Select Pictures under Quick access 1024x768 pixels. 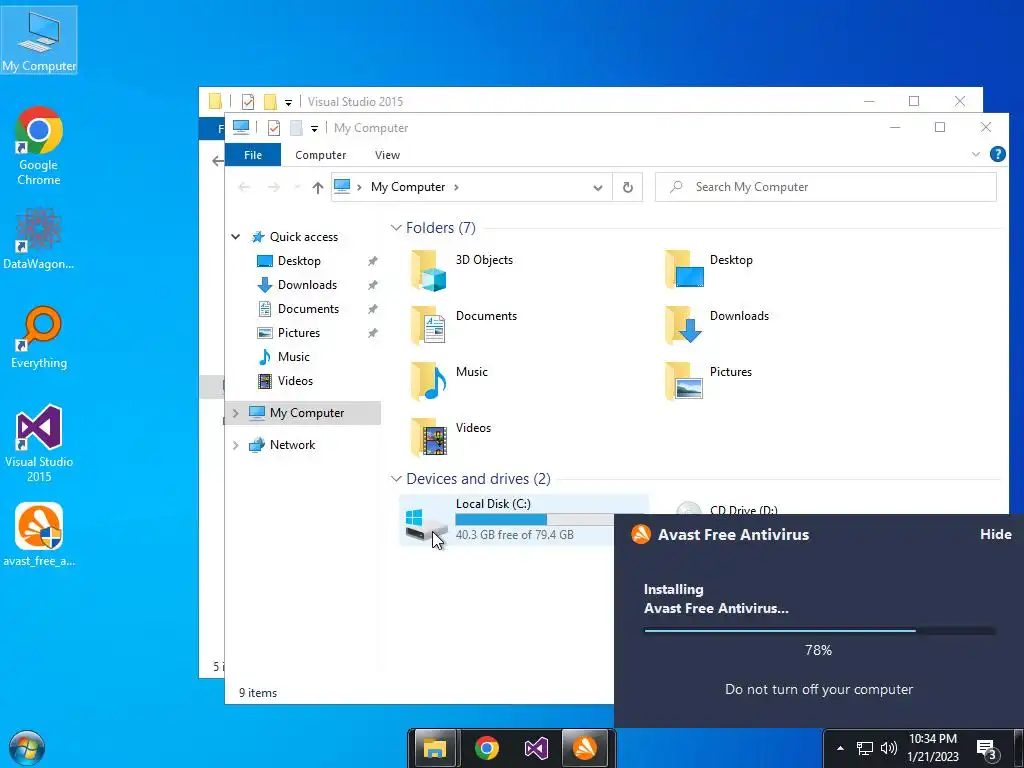[298, 332]
